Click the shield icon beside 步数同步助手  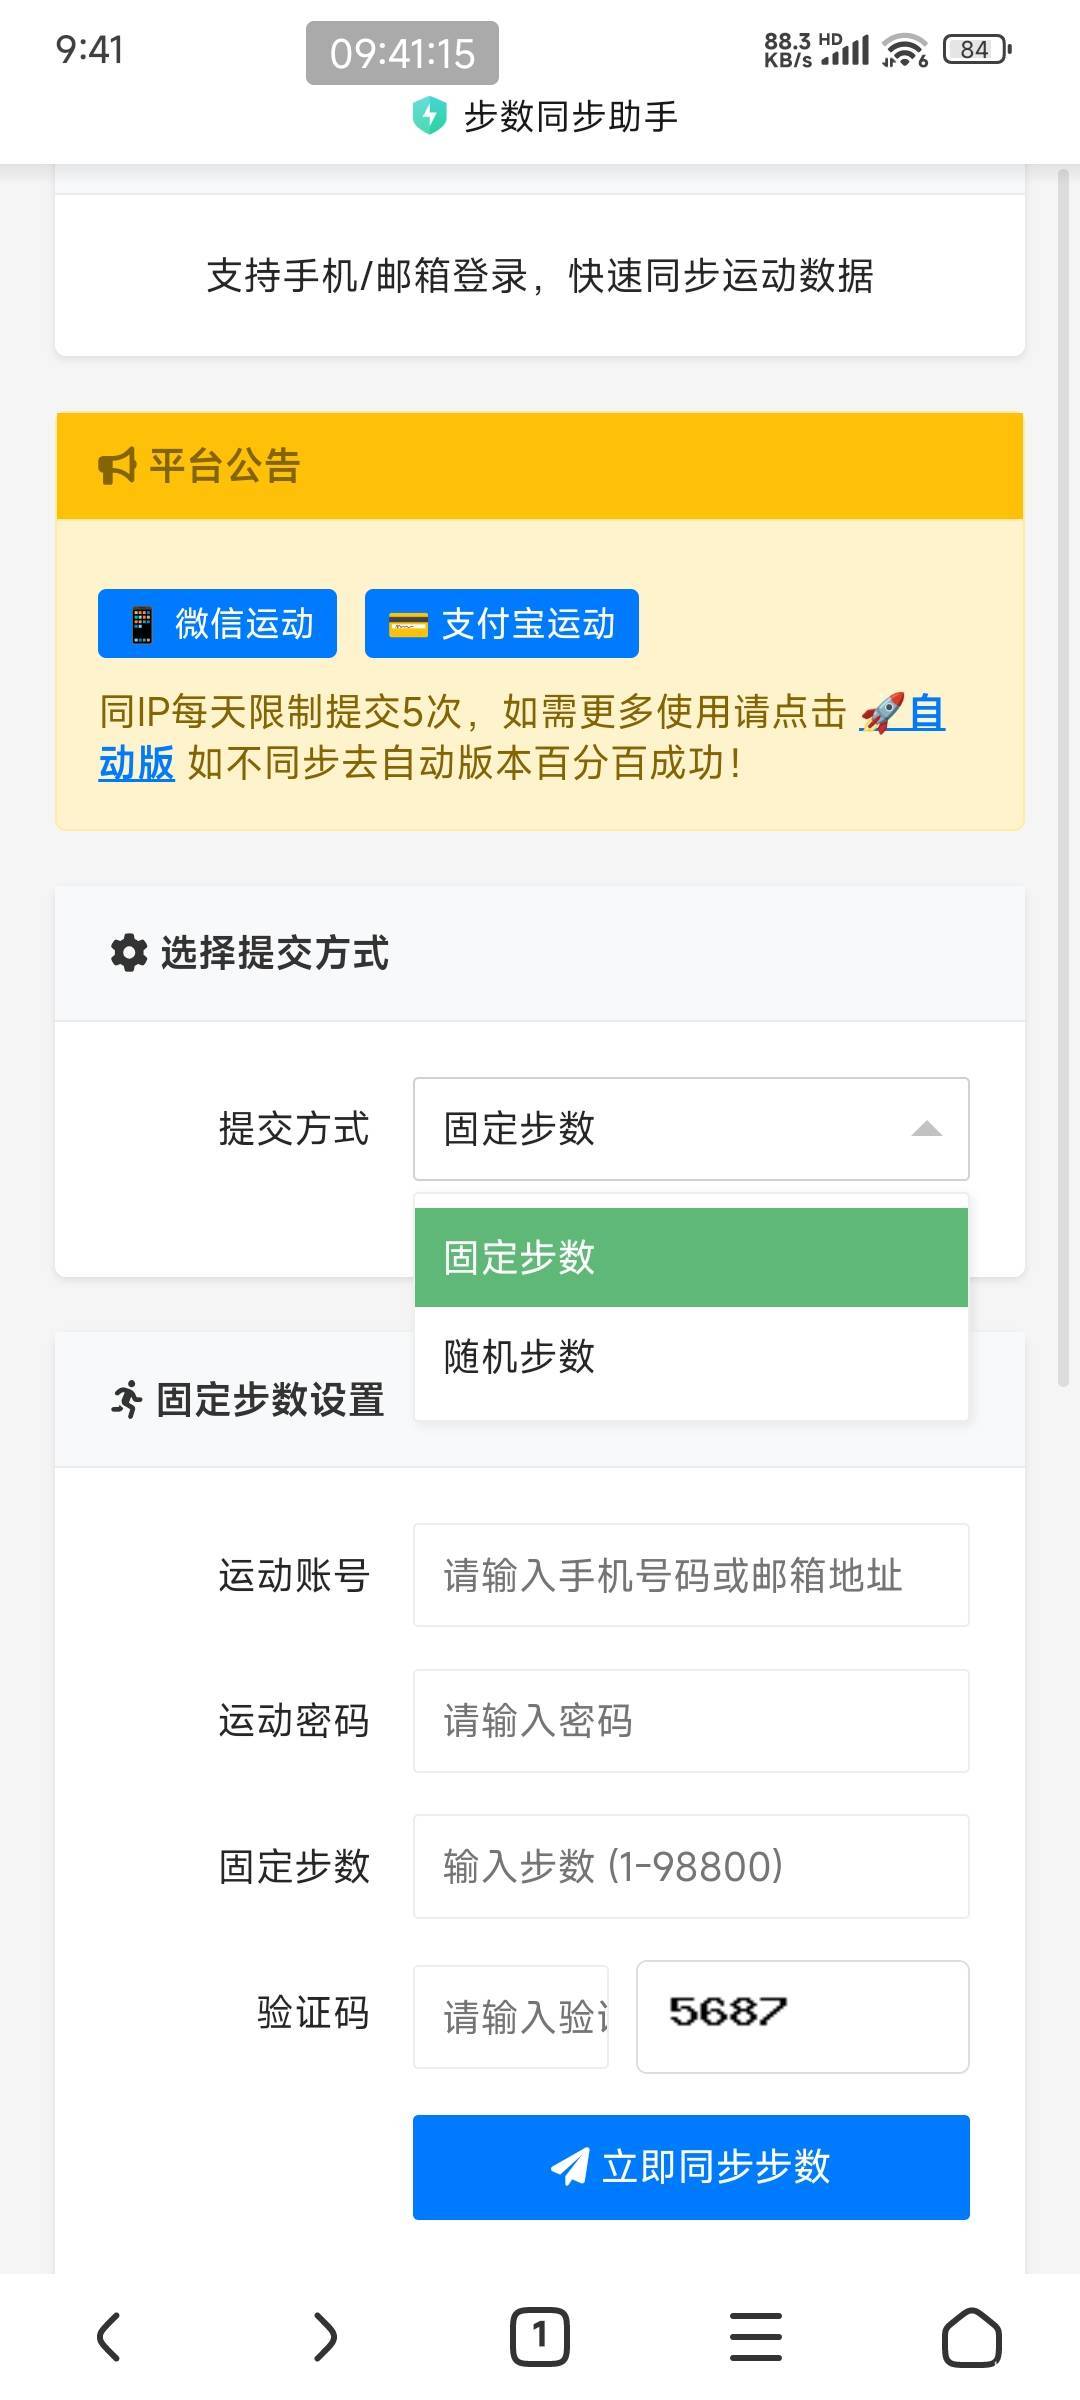coord(429,116)
